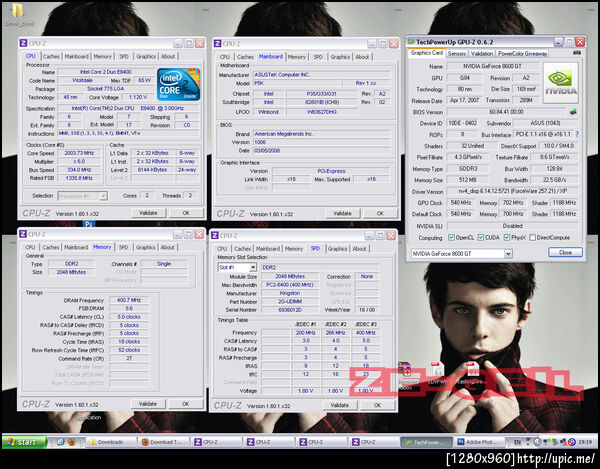600x469 pixels.
Task: Toggle the PhysX checkbox in GPU-Z
Action: (507, 238)
